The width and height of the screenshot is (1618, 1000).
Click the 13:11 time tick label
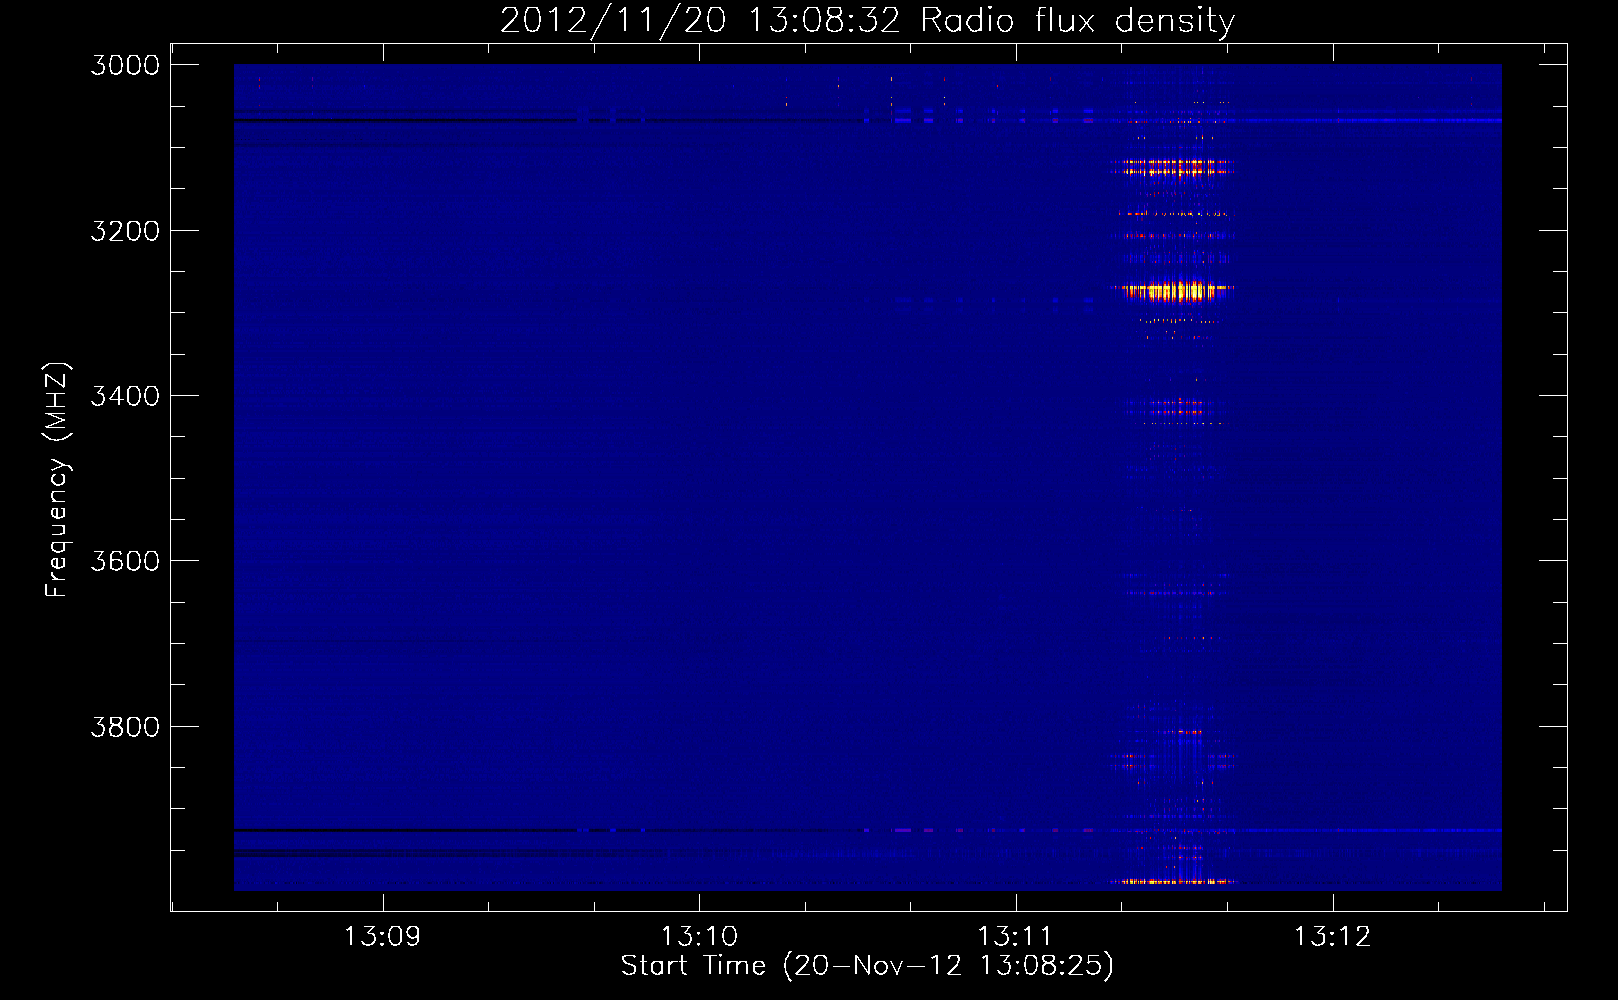(x=1015, y=937)
